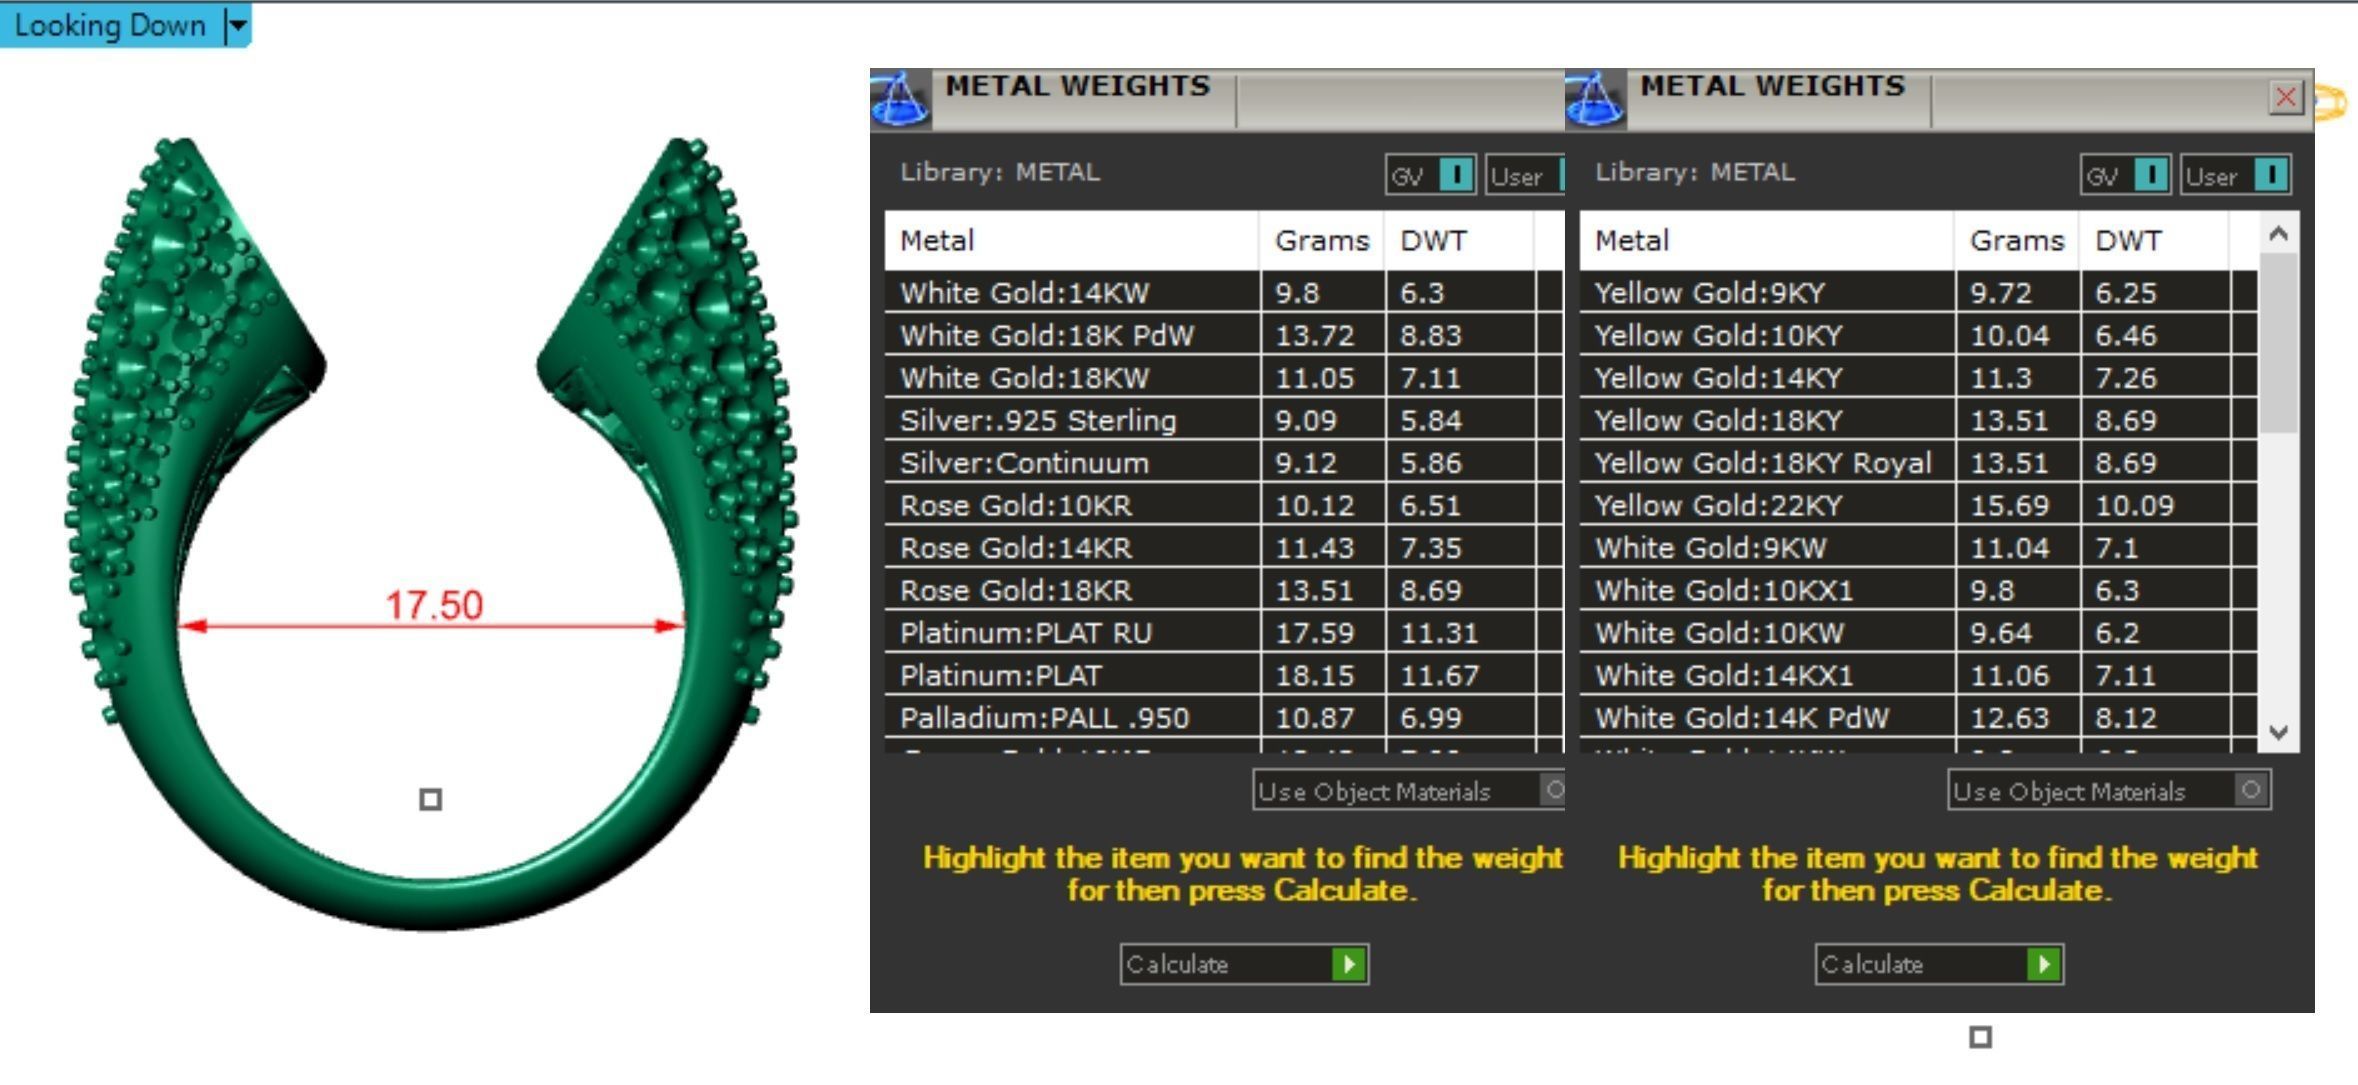Close the right Metal Weights panel
This screenshot has height=1085, width=2358.
(2286, 97)
